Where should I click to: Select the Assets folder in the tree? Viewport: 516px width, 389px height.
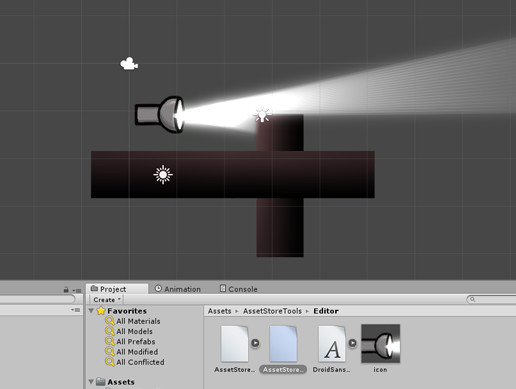click(x=121, y=382)
